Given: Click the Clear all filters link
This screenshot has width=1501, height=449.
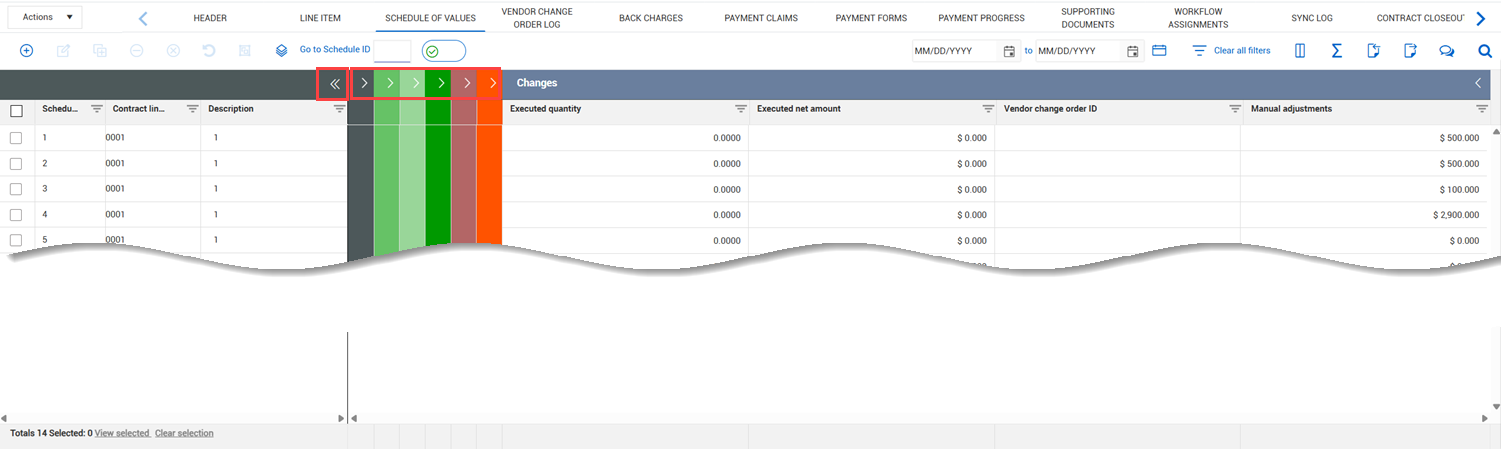Looking at the screenshot, I should (1242, 50).
